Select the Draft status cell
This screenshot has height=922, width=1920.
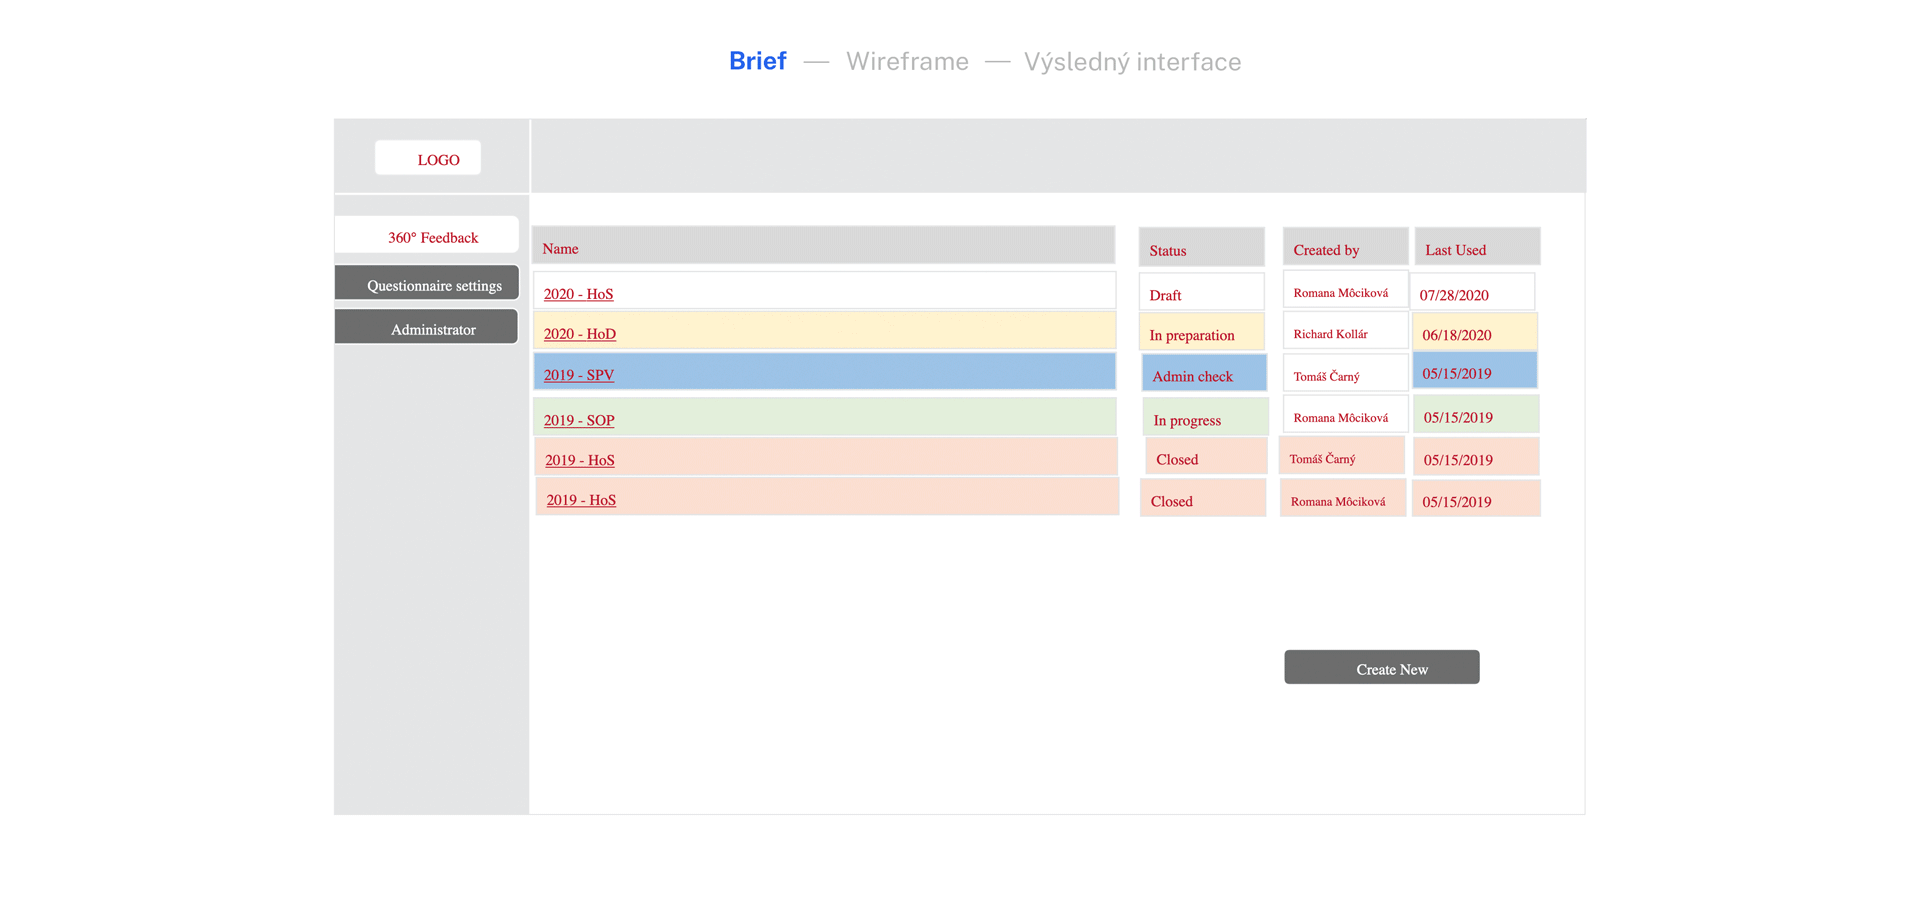click(1201, 292)
